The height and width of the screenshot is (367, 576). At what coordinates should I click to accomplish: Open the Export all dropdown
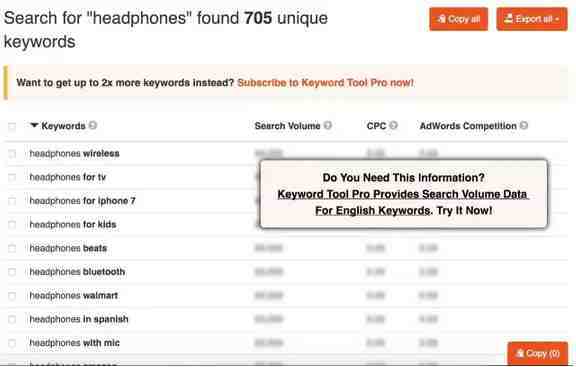[x=532, y=19]
